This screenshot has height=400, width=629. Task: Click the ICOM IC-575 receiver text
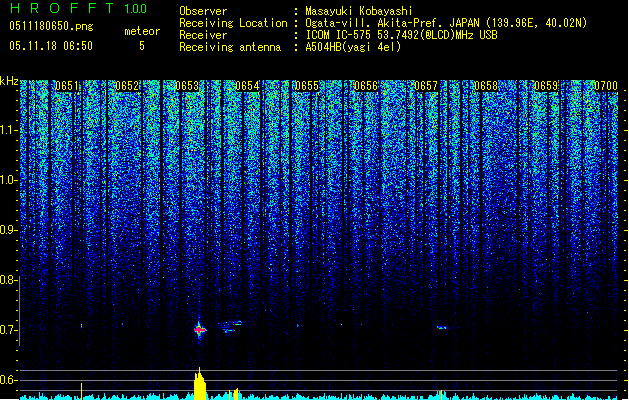pyautogui.click(x=401, y=35)
